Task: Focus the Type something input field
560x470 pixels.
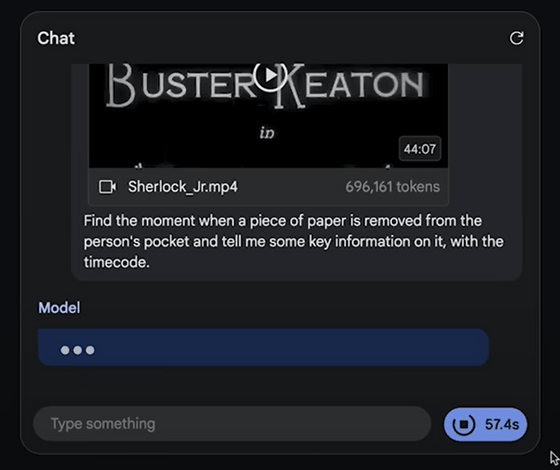Action: [x=232, y=424]
